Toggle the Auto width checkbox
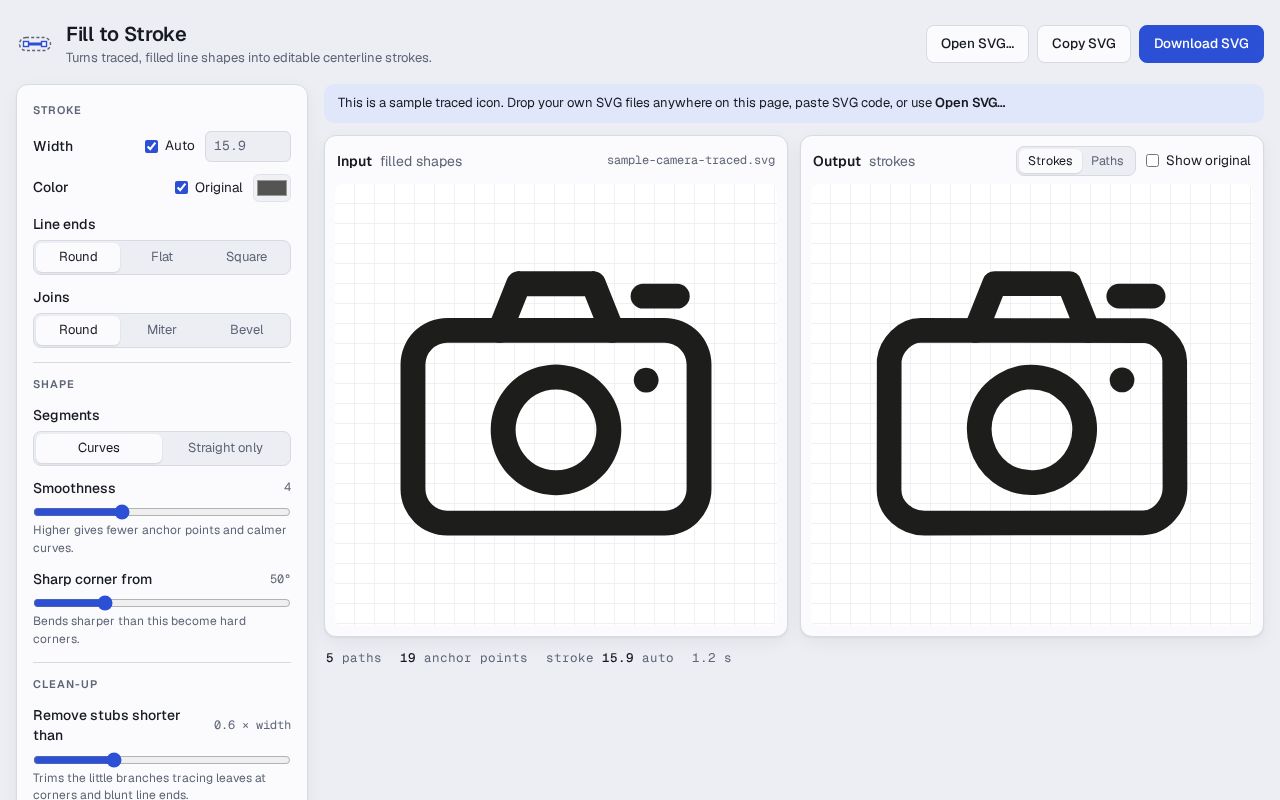 pyautogui.click(x=152, y=146)
